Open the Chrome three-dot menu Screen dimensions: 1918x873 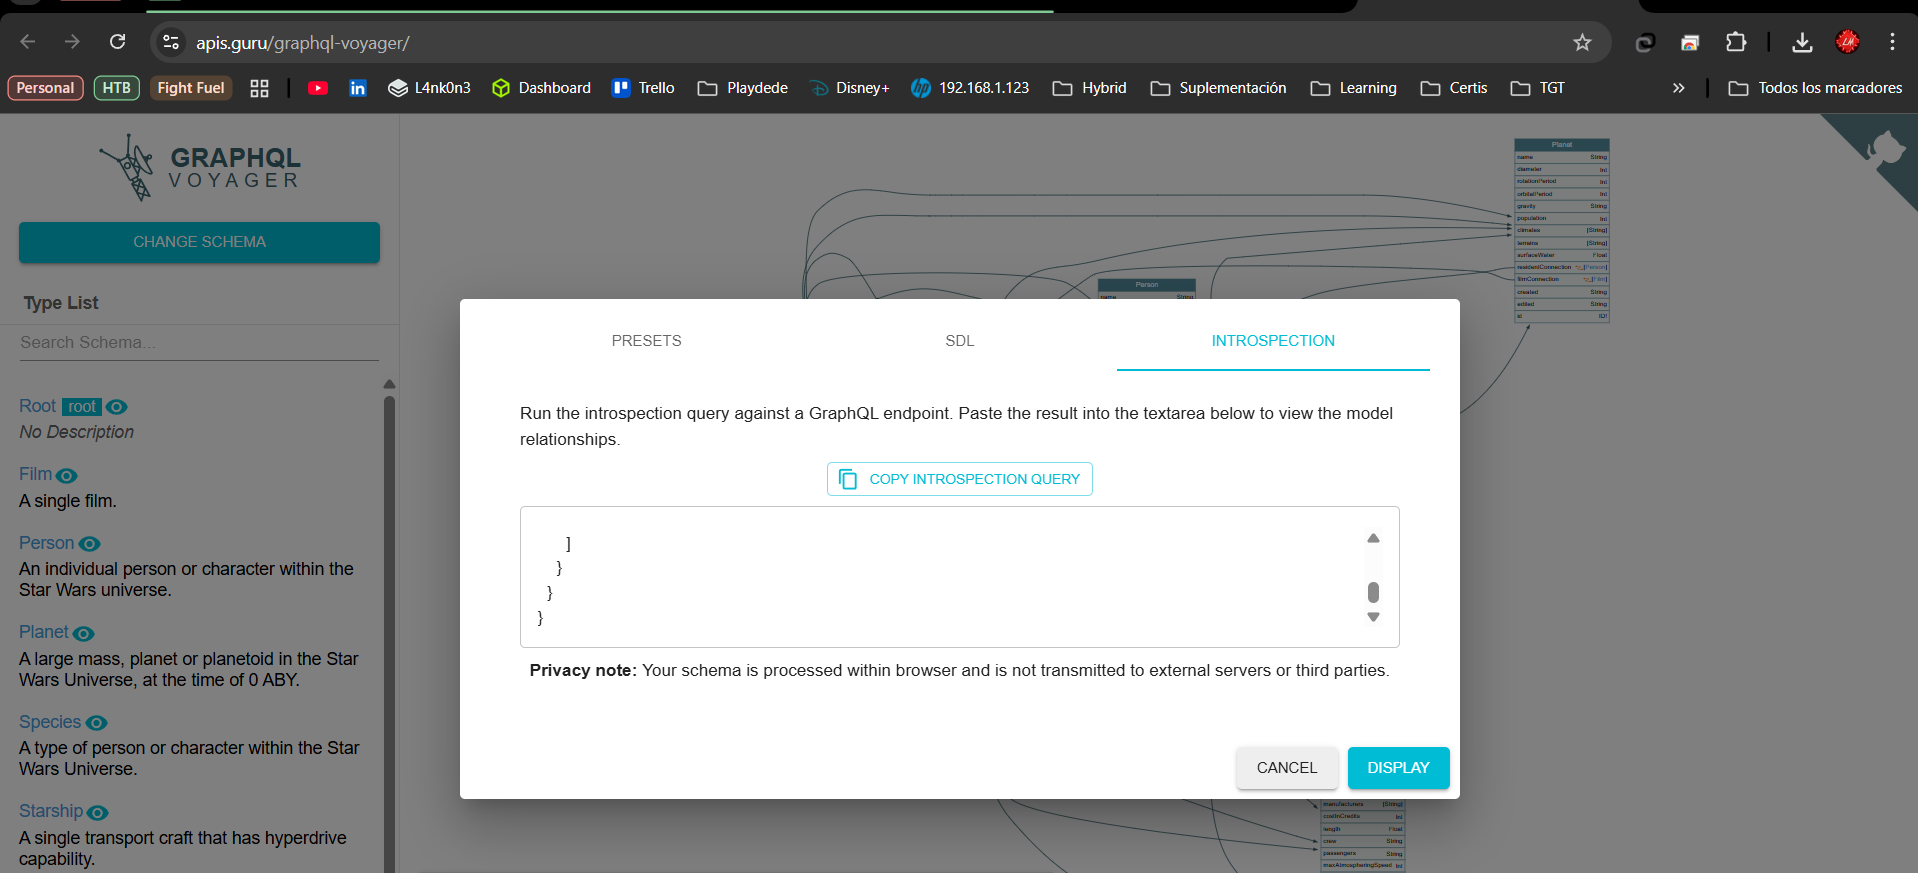[1892, 42]
